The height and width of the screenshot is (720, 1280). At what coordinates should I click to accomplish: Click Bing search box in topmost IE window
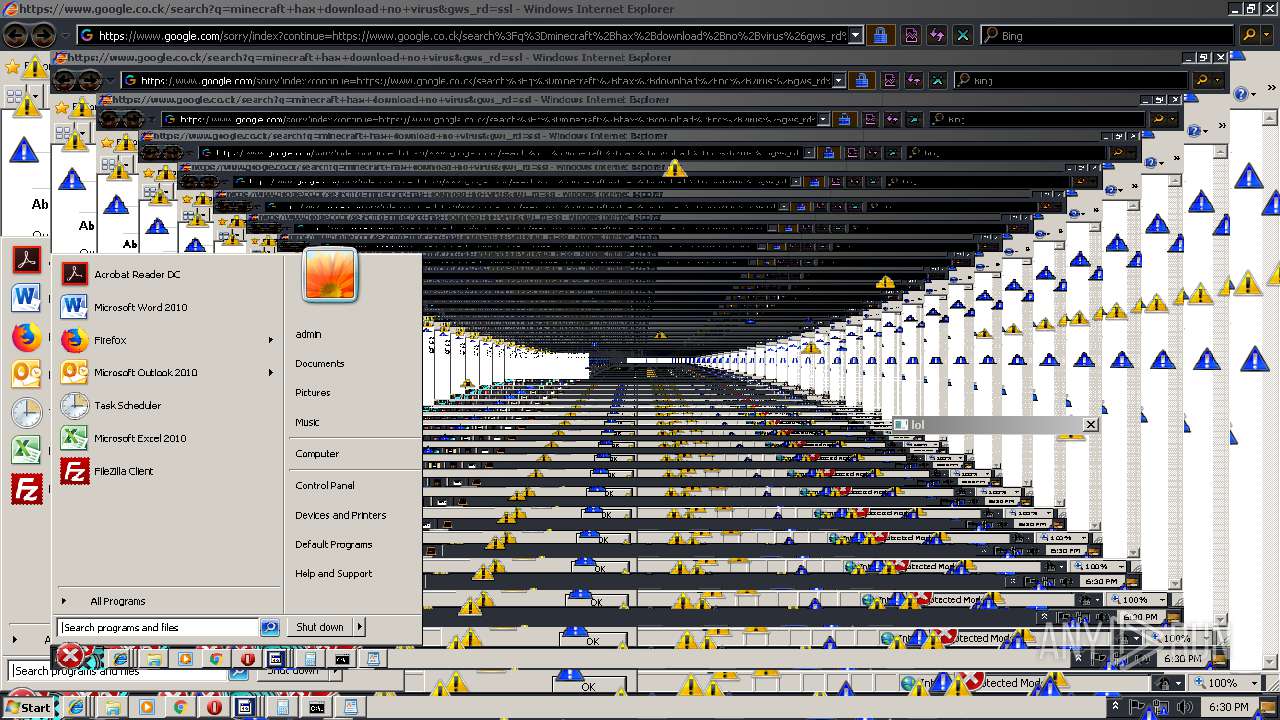[1105, 35]
